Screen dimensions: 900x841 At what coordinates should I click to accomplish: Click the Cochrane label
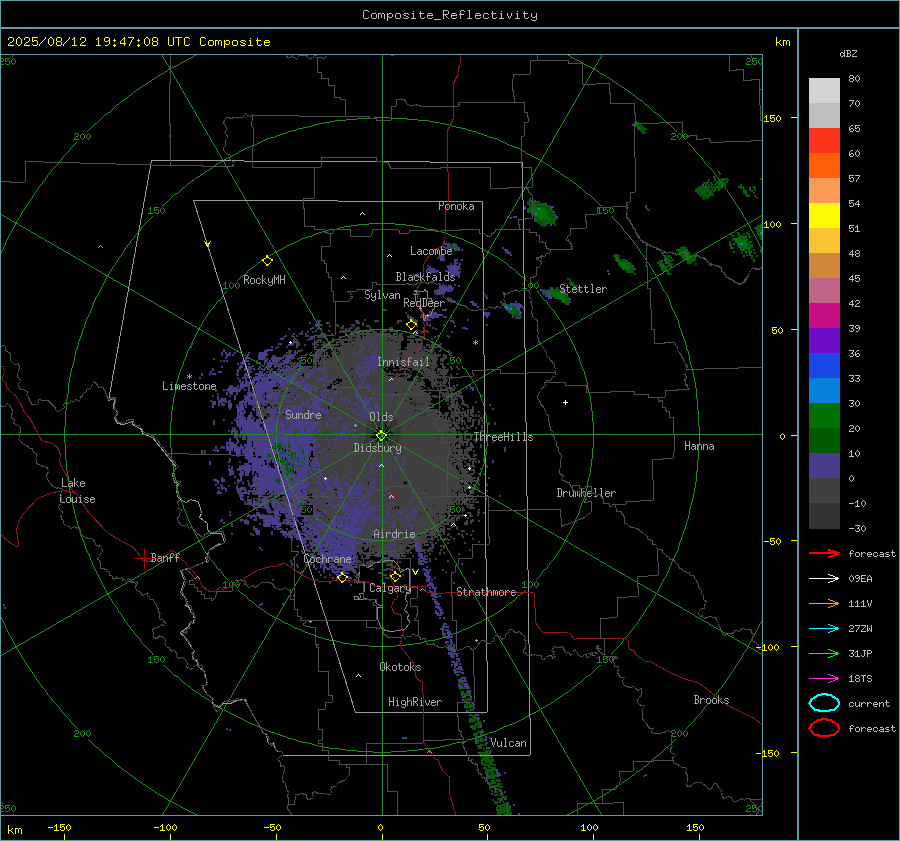[x=327, y=559]
